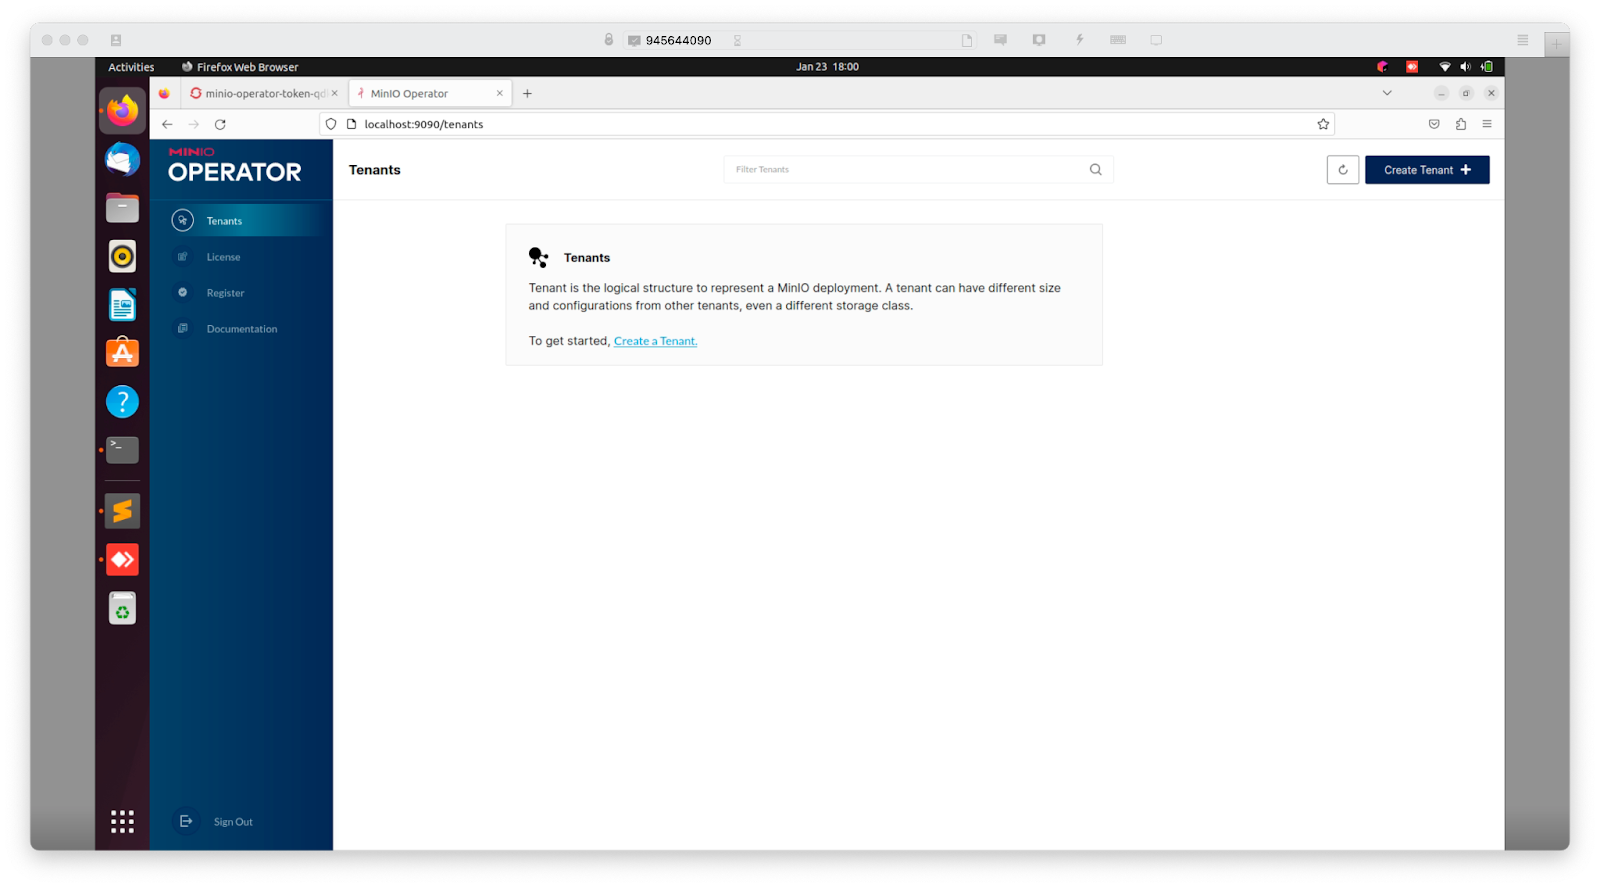This screenshot has height=888, width=1600.
Task: Open the Terminal from the Ubuntu dock
Action: 122,450
